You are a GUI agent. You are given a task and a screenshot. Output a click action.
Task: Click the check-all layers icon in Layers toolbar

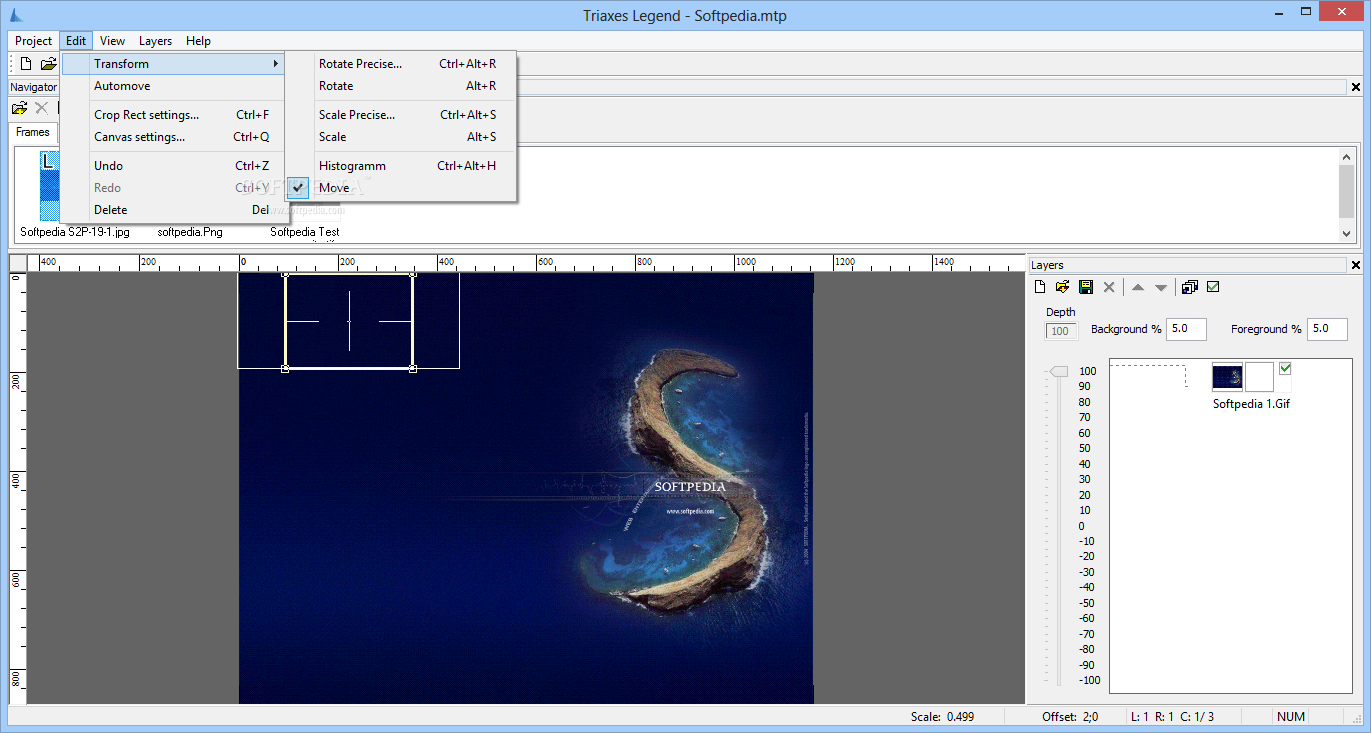[1213, 288]
